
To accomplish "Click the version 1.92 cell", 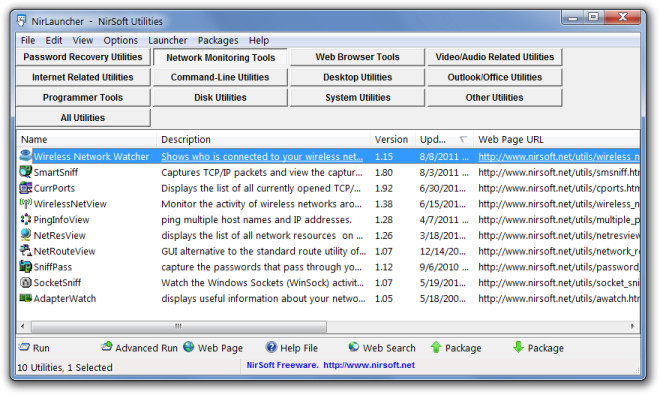I will [x=384, y=188].
